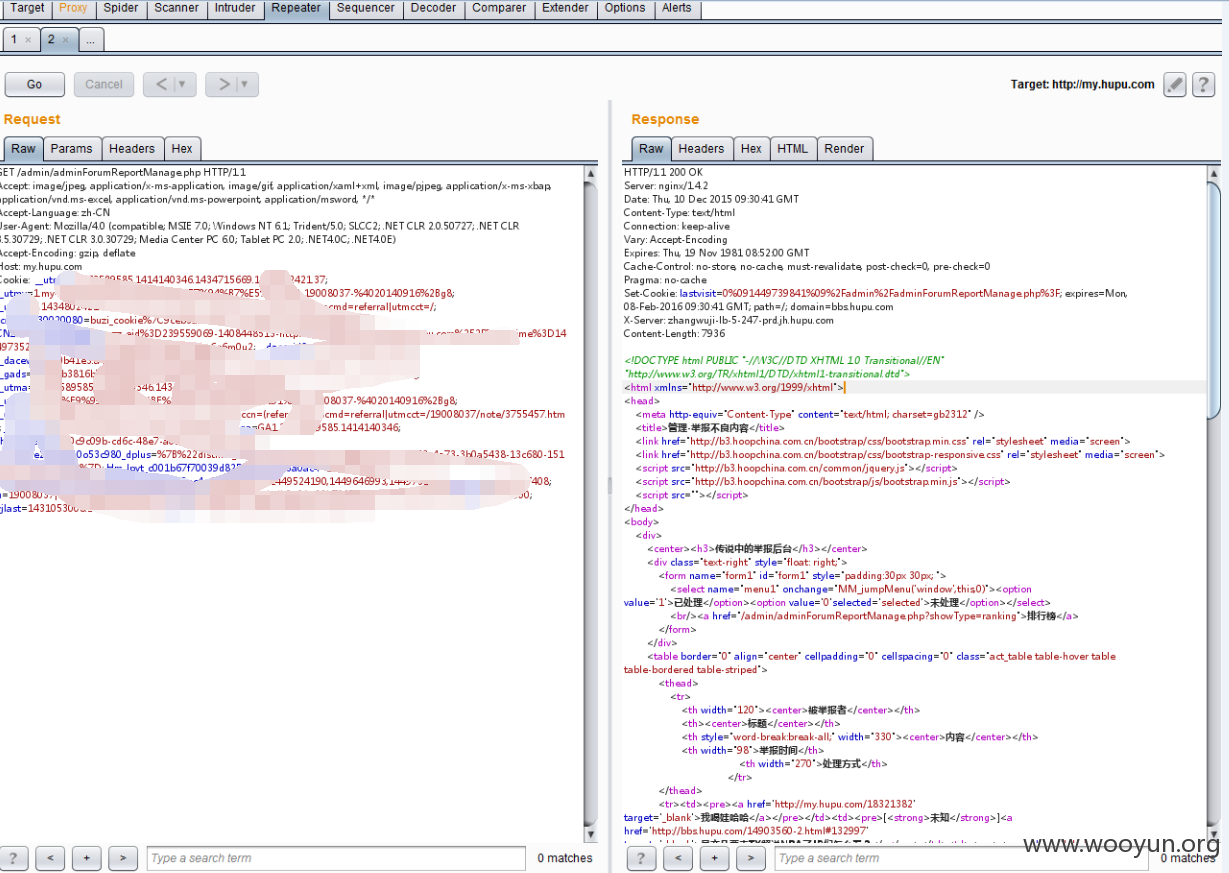1229x873 pixels.
Task: Click 'Vary: Accept-Encoding' response header
Action: (x=676, y=240)
